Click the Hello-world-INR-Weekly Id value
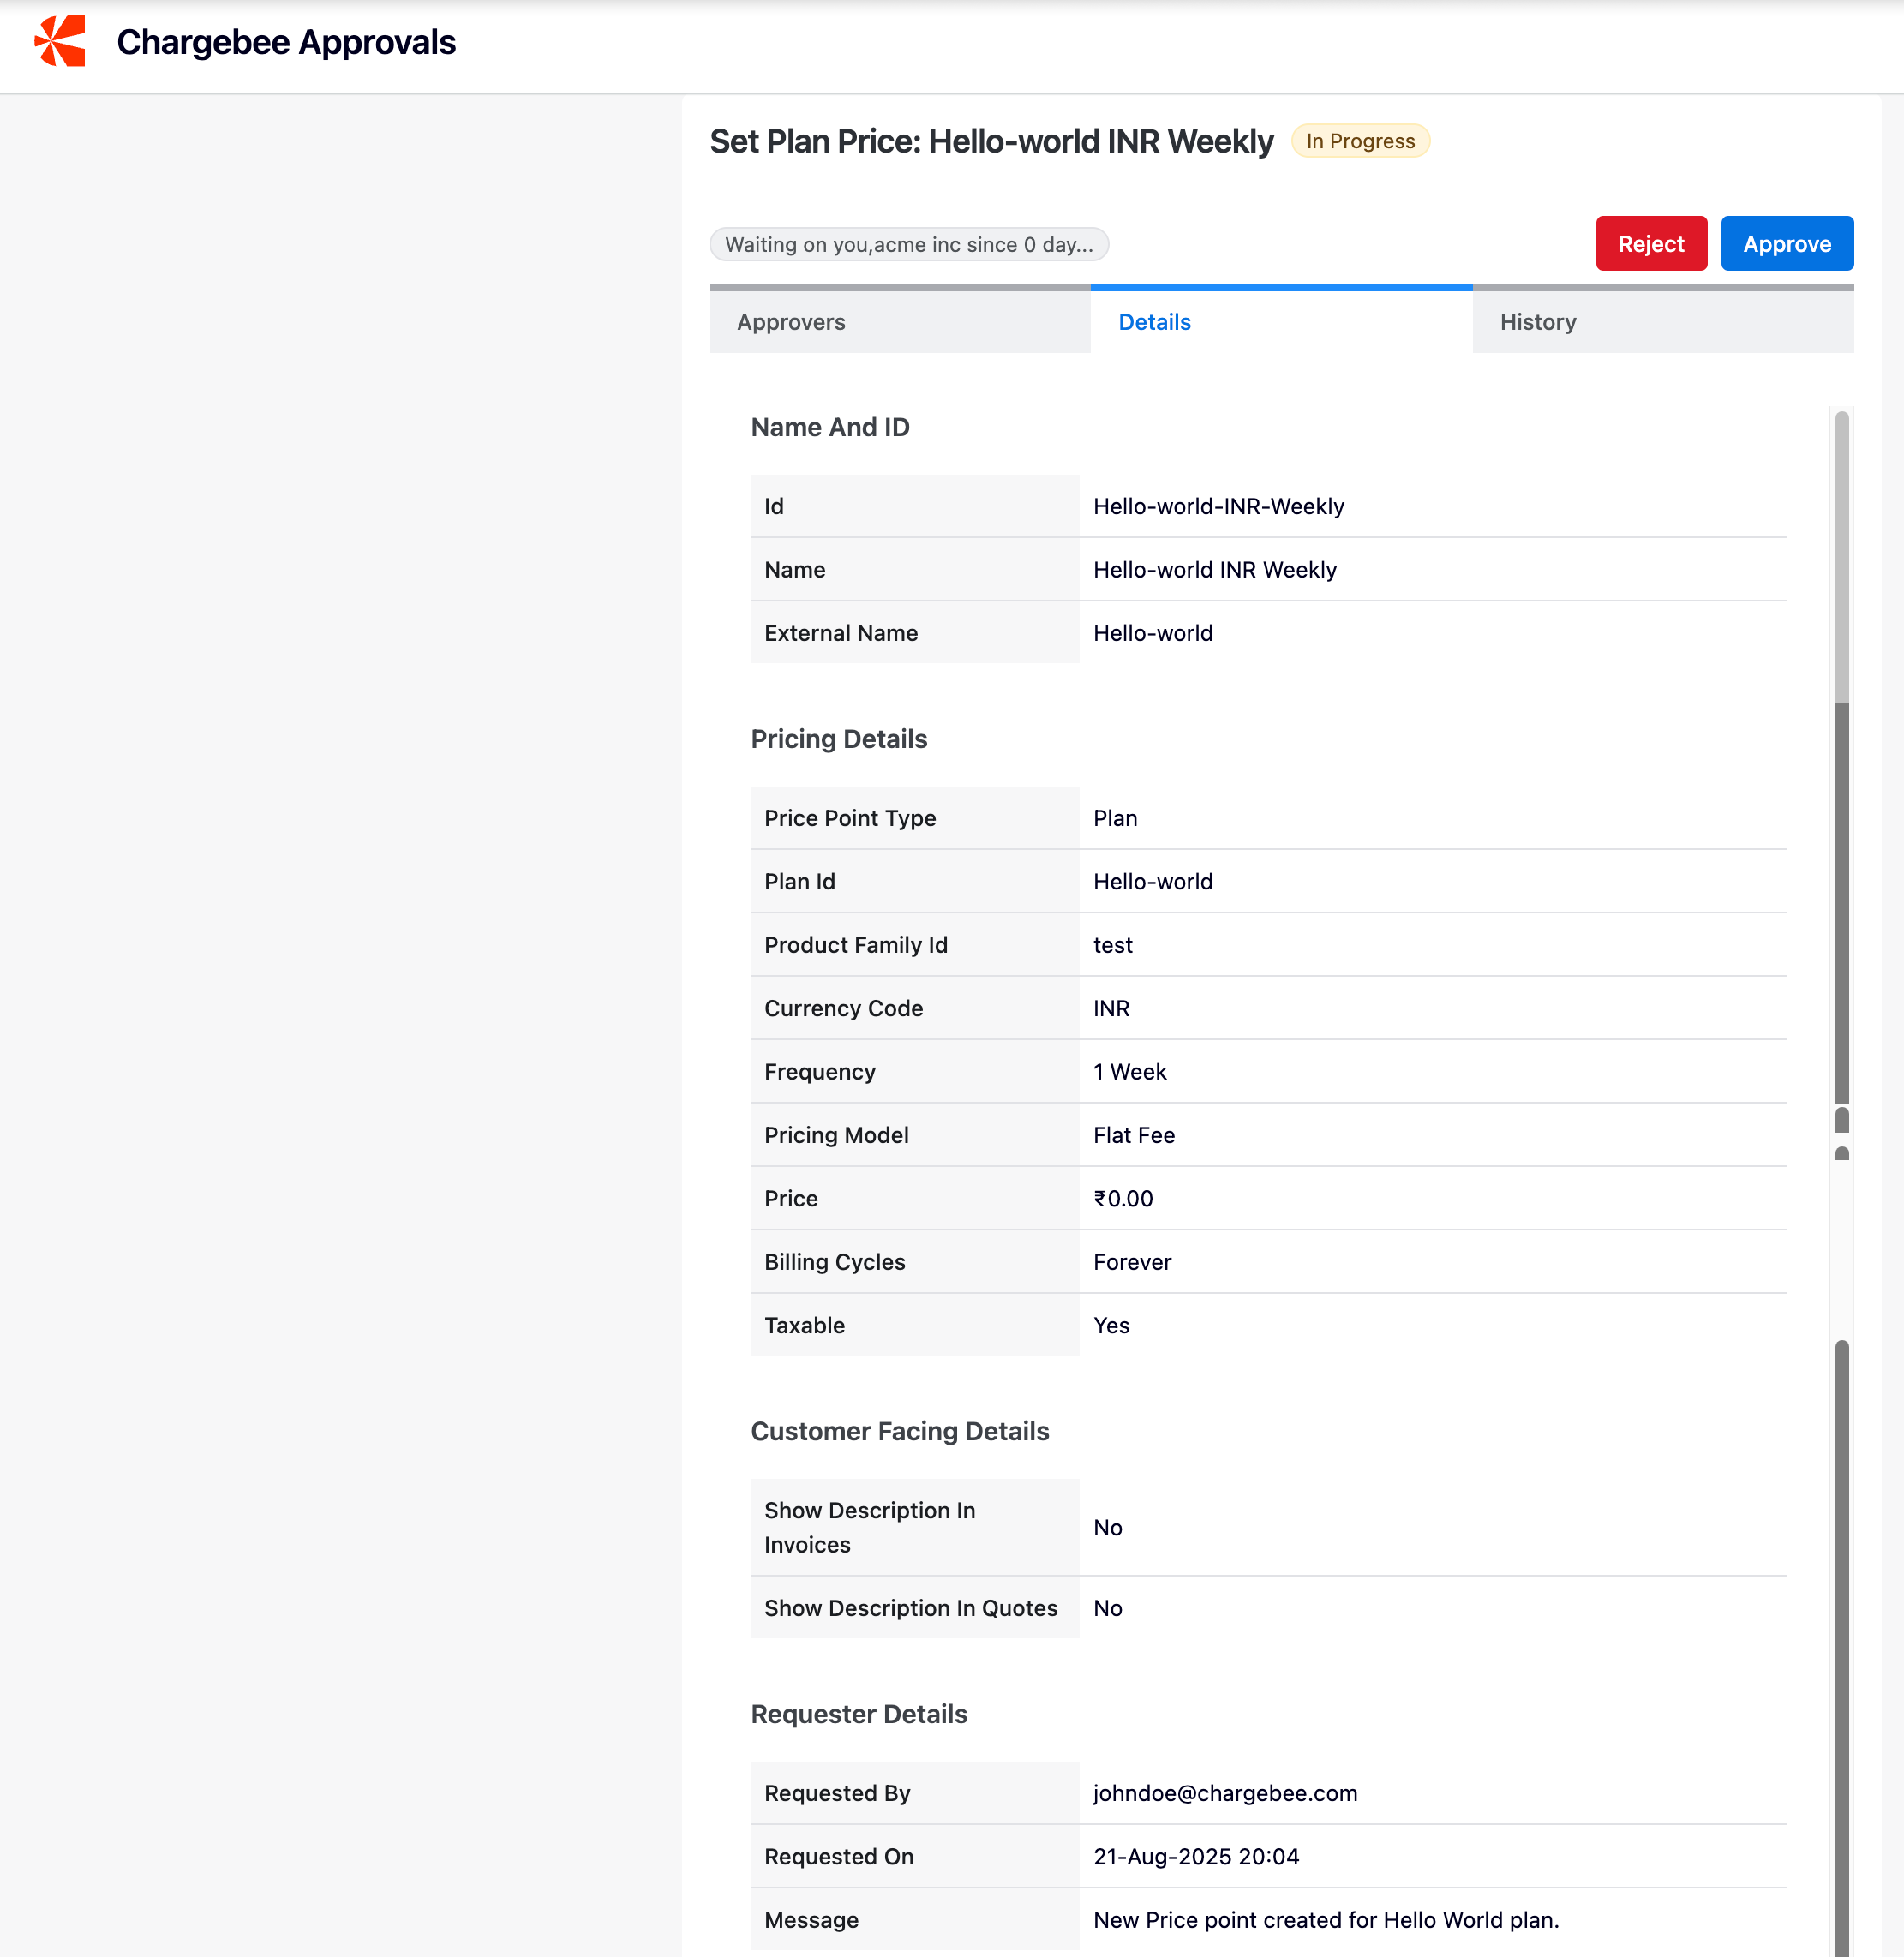Viewport: 1904px width, 1957px height. (1218, 506)
